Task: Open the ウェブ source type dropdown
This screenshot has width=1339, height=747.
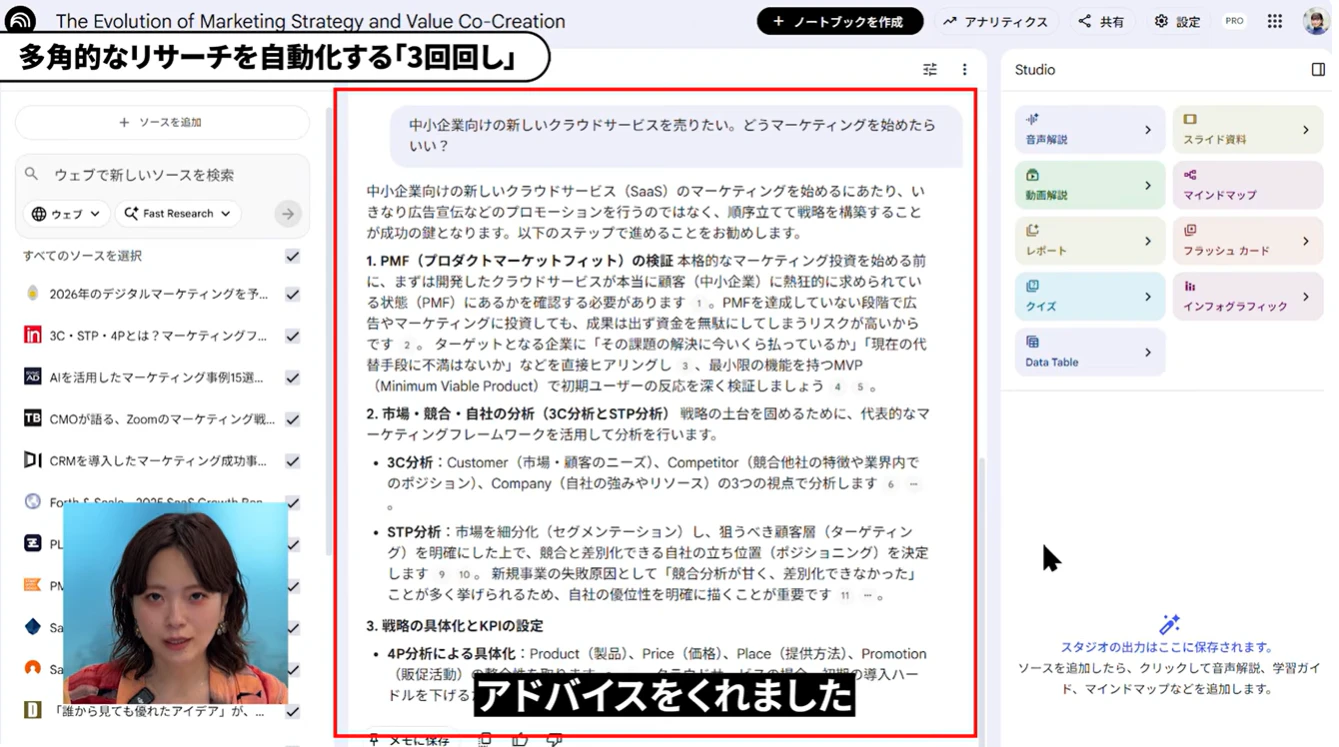Action: 66,214
